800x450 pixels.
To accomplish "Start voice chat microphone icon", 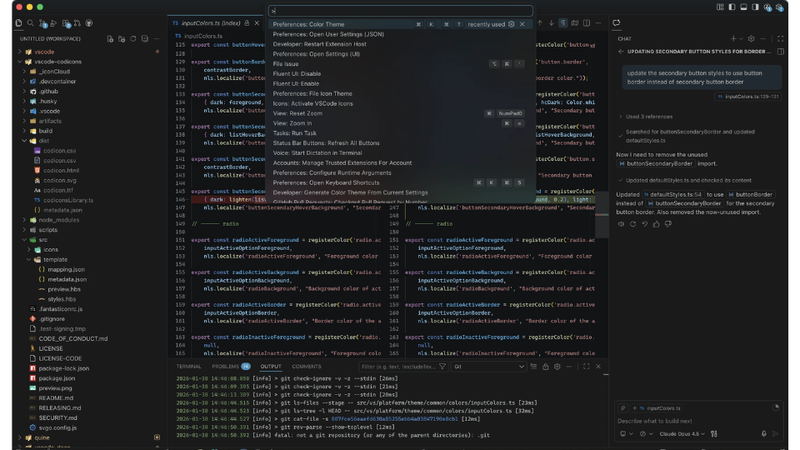I will pyautogui.click(x=764, y=434).
